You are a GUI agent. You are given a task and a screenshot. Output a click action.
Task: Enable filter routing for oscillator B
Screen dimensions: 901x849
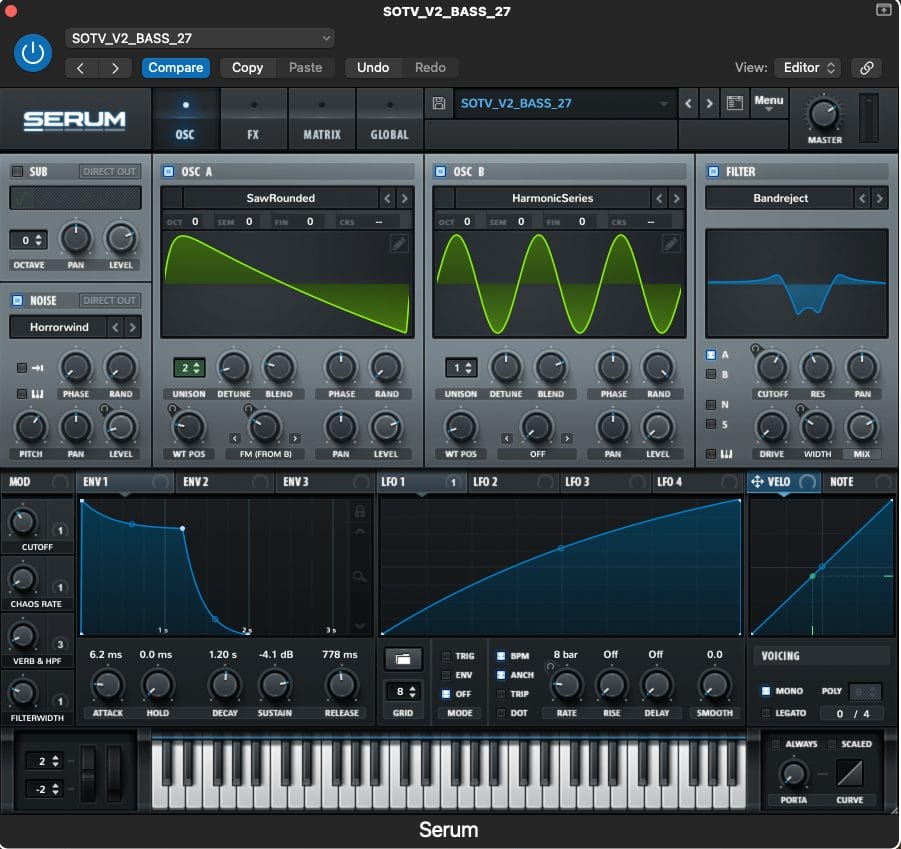(711, 375)
